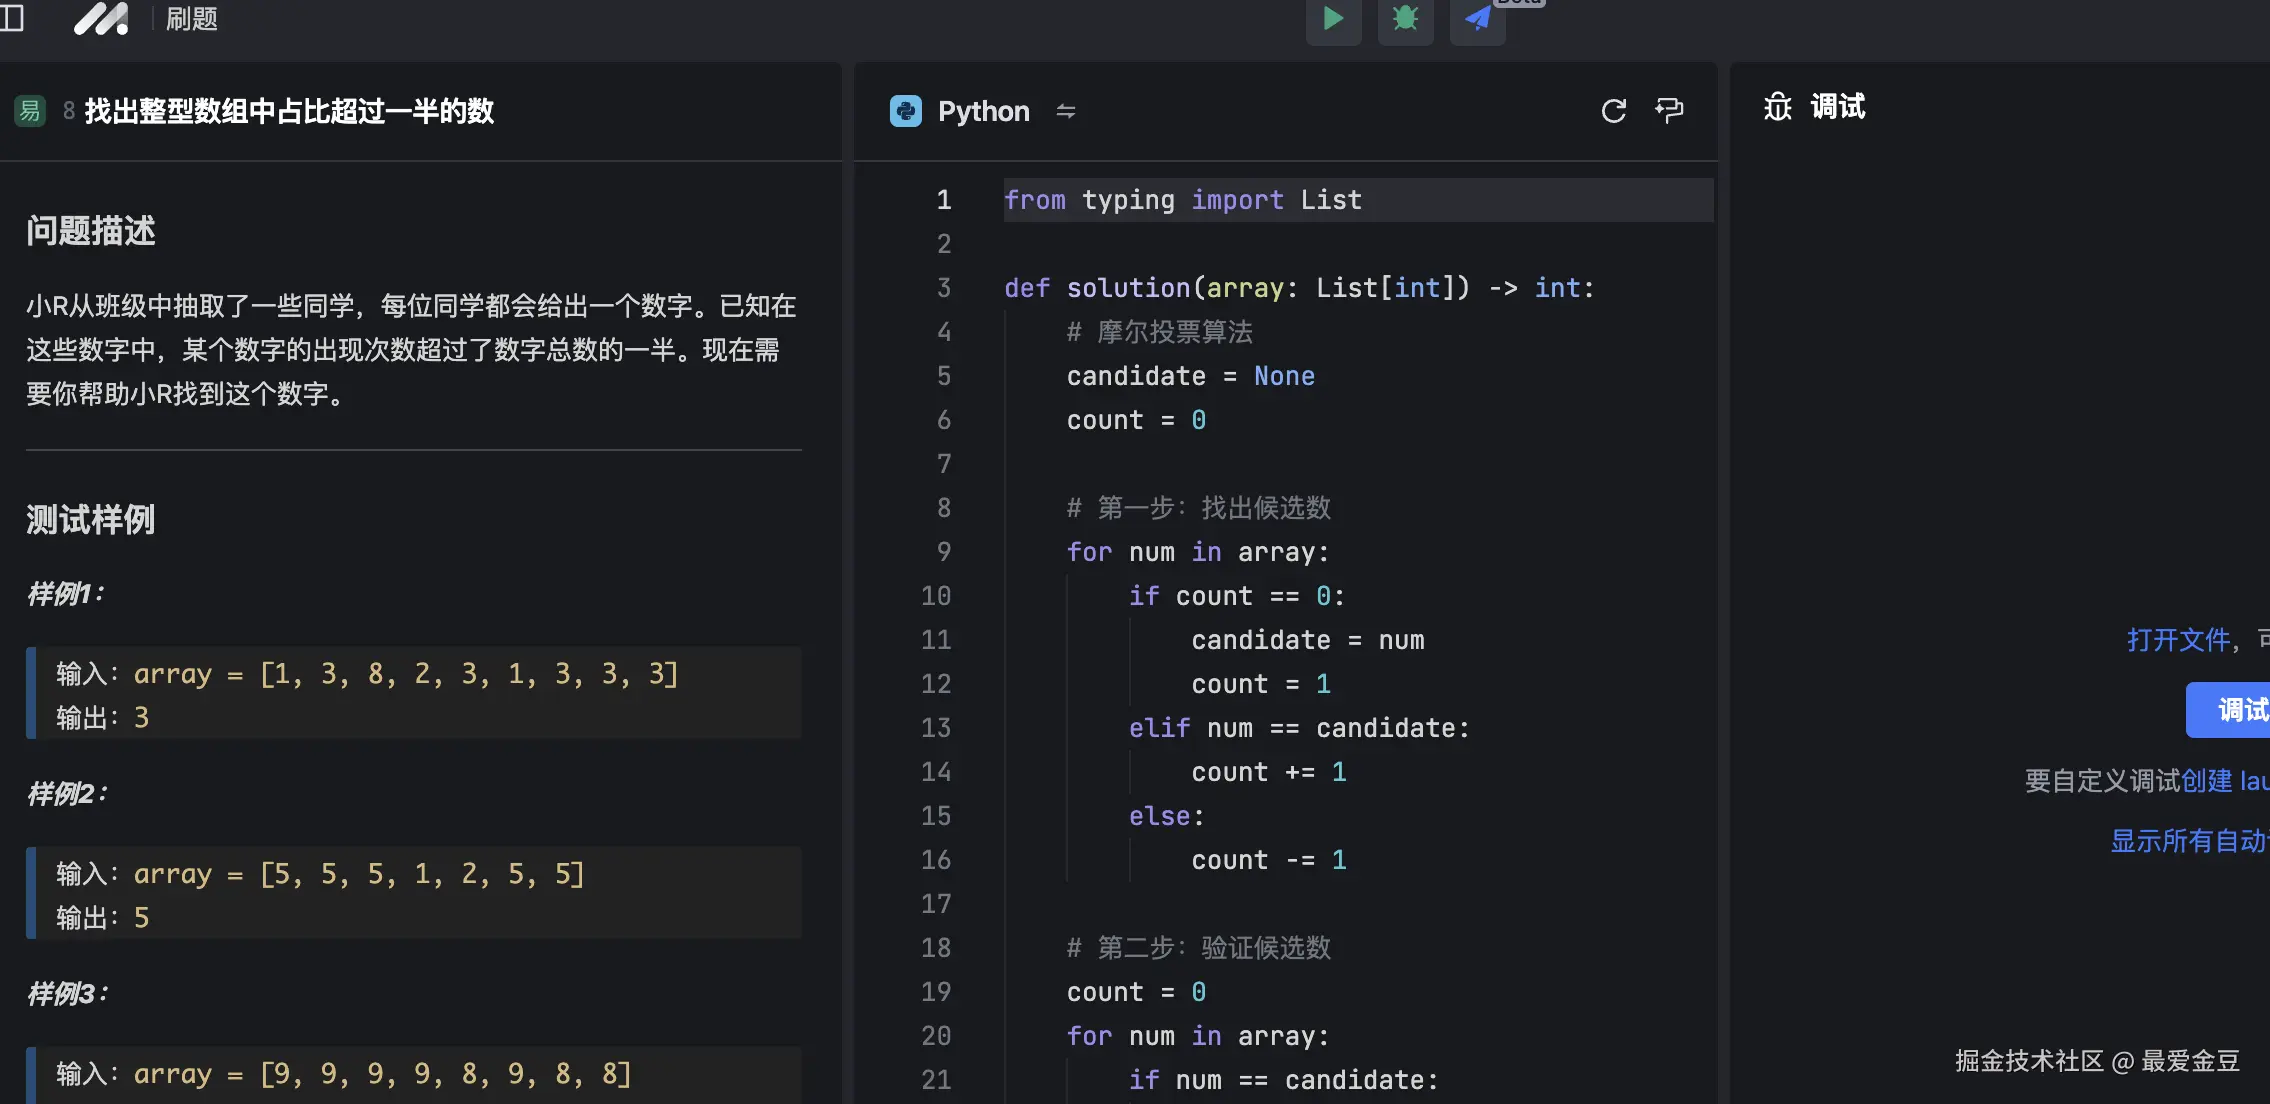Click the blue paper-plane Submit button

[1477, 19]
